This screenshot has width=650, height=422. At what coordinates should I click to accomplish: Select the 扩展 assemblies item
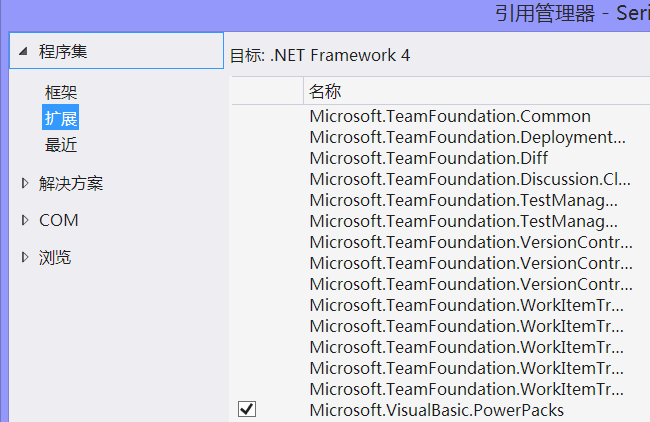click(61, 118)
